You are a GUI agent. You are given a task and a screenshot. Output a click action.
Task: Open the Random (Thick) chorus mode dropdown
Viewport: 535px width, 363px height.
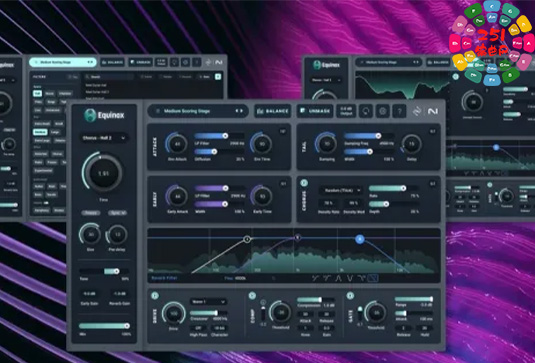[341, 190]
